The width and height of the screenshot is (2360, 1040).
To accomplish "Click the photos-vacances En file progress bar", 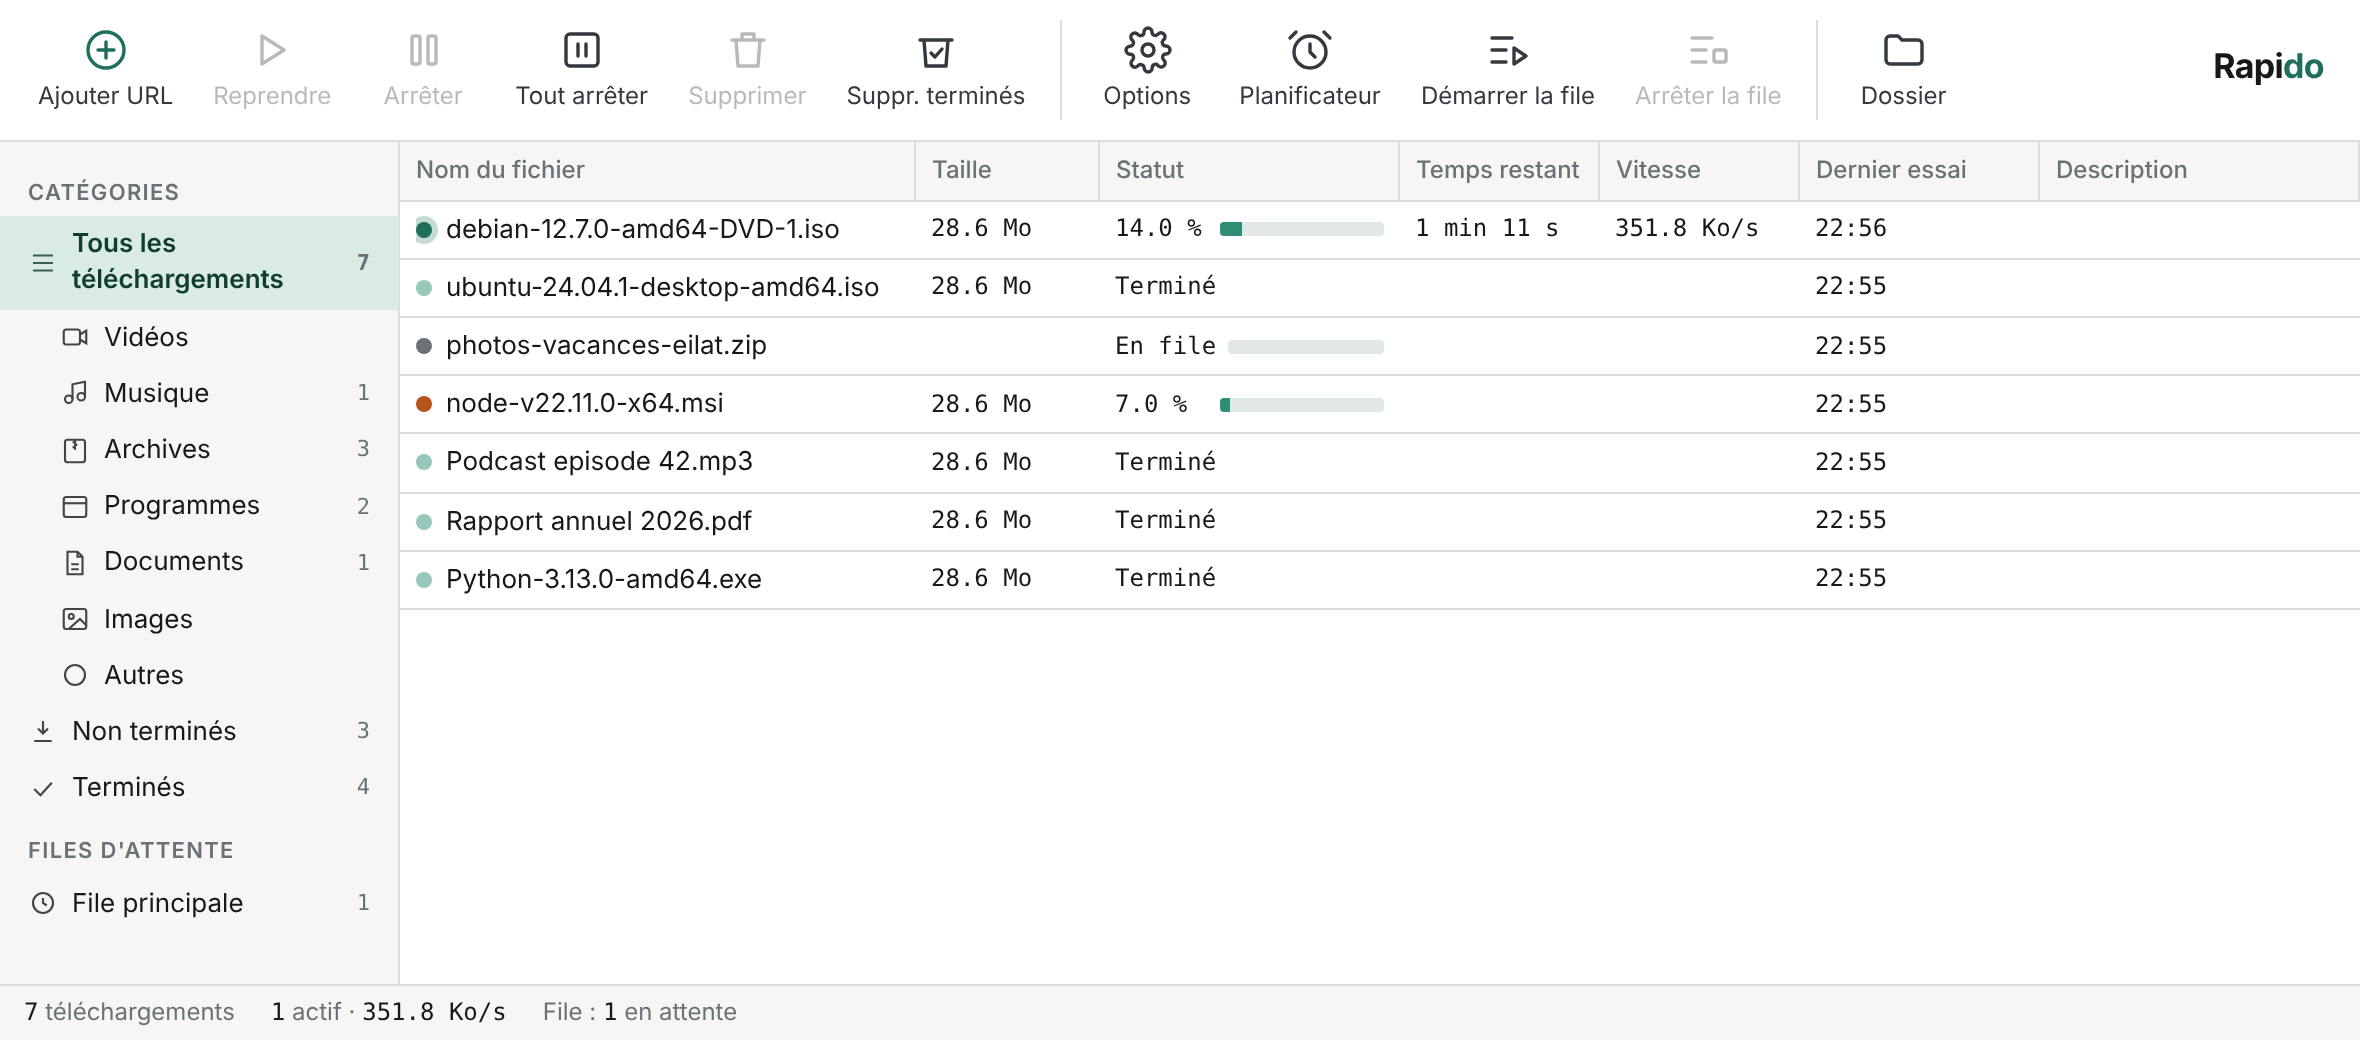I will (1305, 347).
